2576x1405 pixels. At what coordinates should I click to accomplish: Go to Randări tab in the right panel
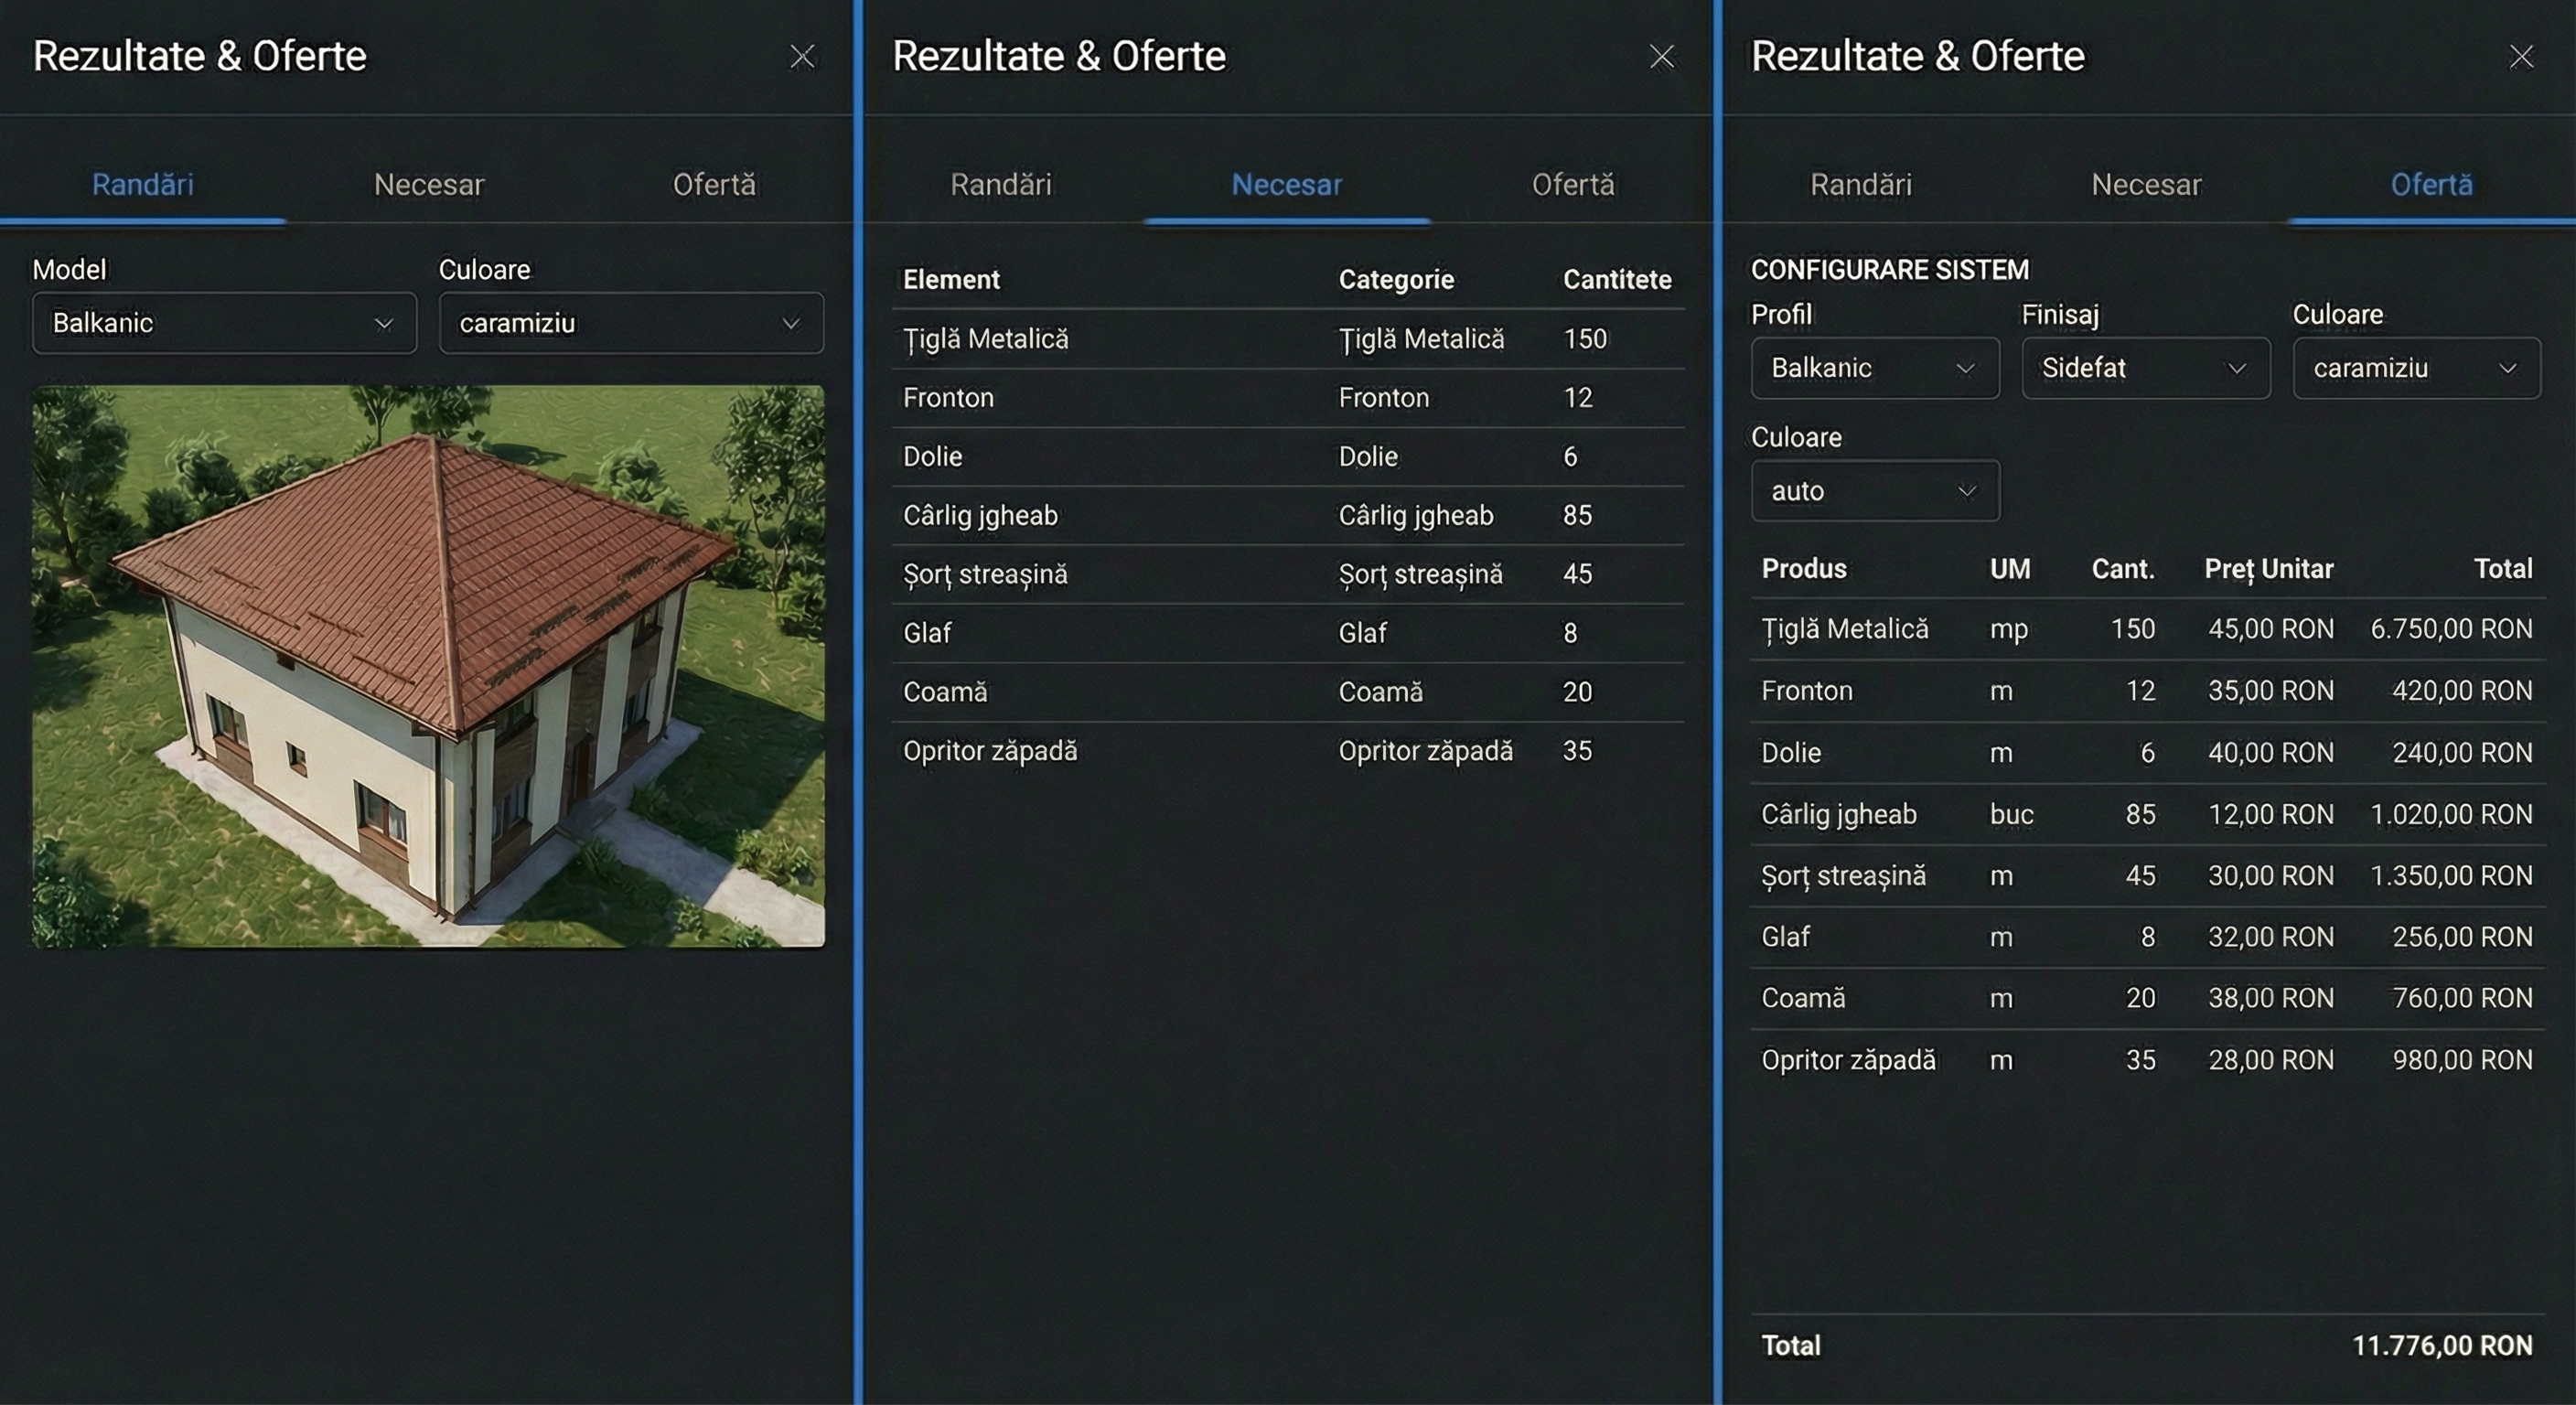point(1860,184)
